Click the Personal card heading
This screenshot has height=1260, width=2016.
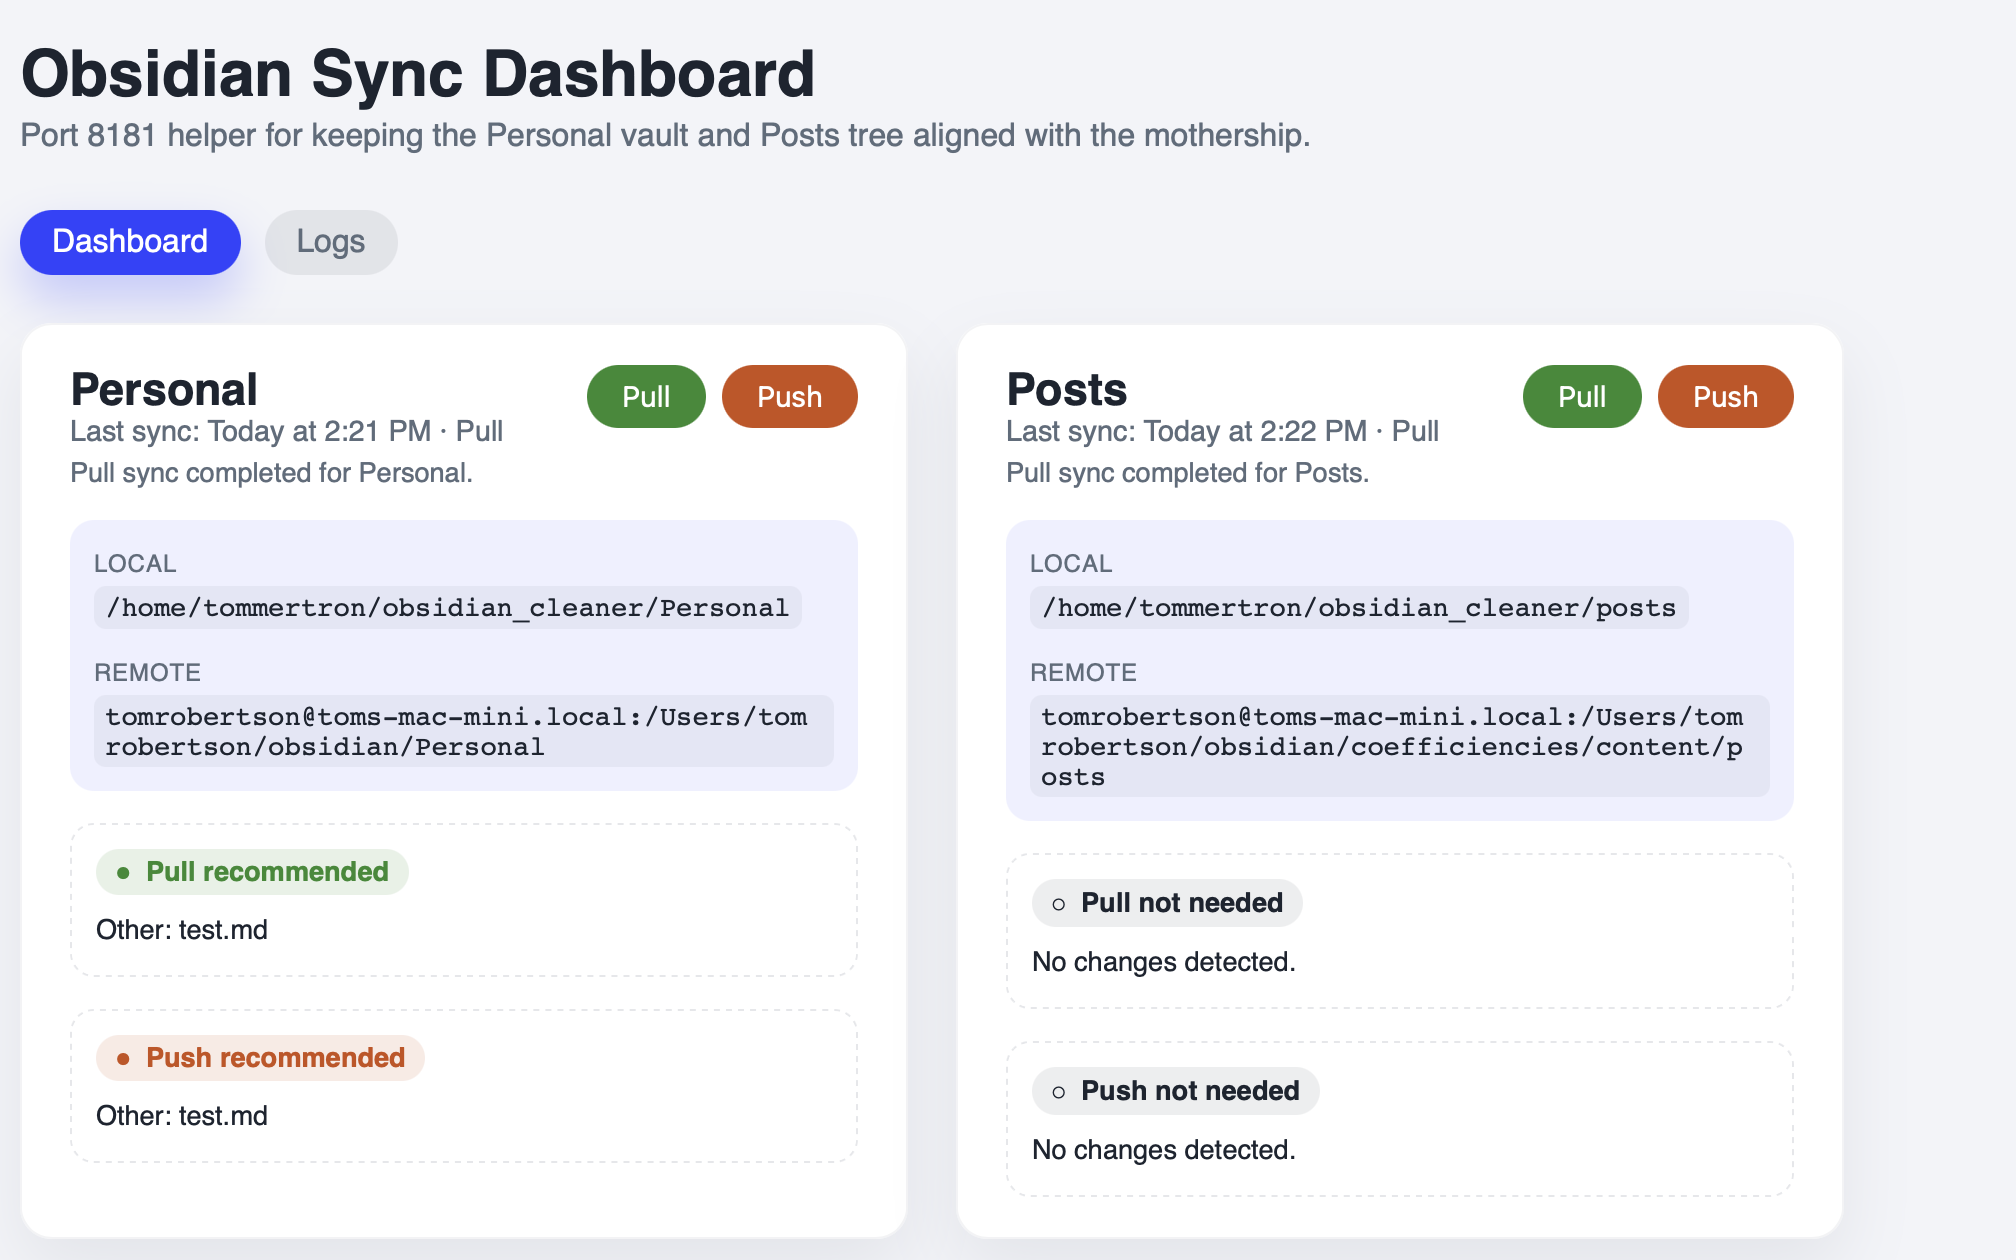click(164, 390)
